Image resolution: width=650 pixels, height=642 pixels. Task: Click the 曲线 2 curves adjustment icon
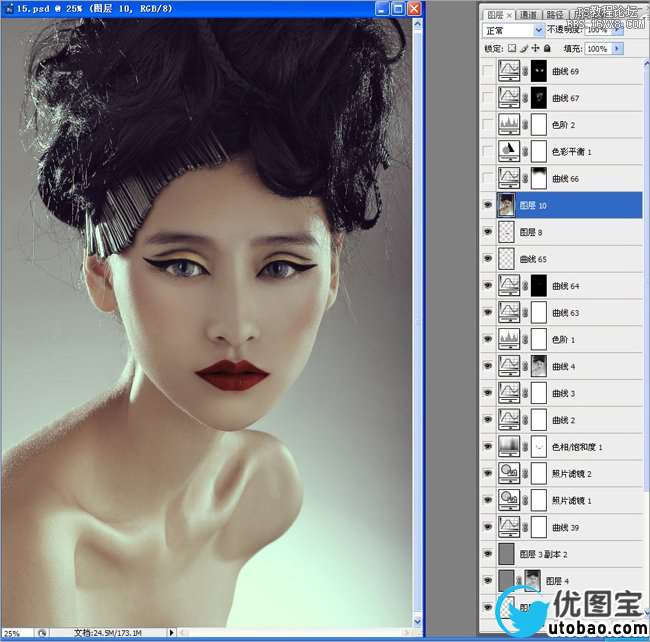[509, 420]
